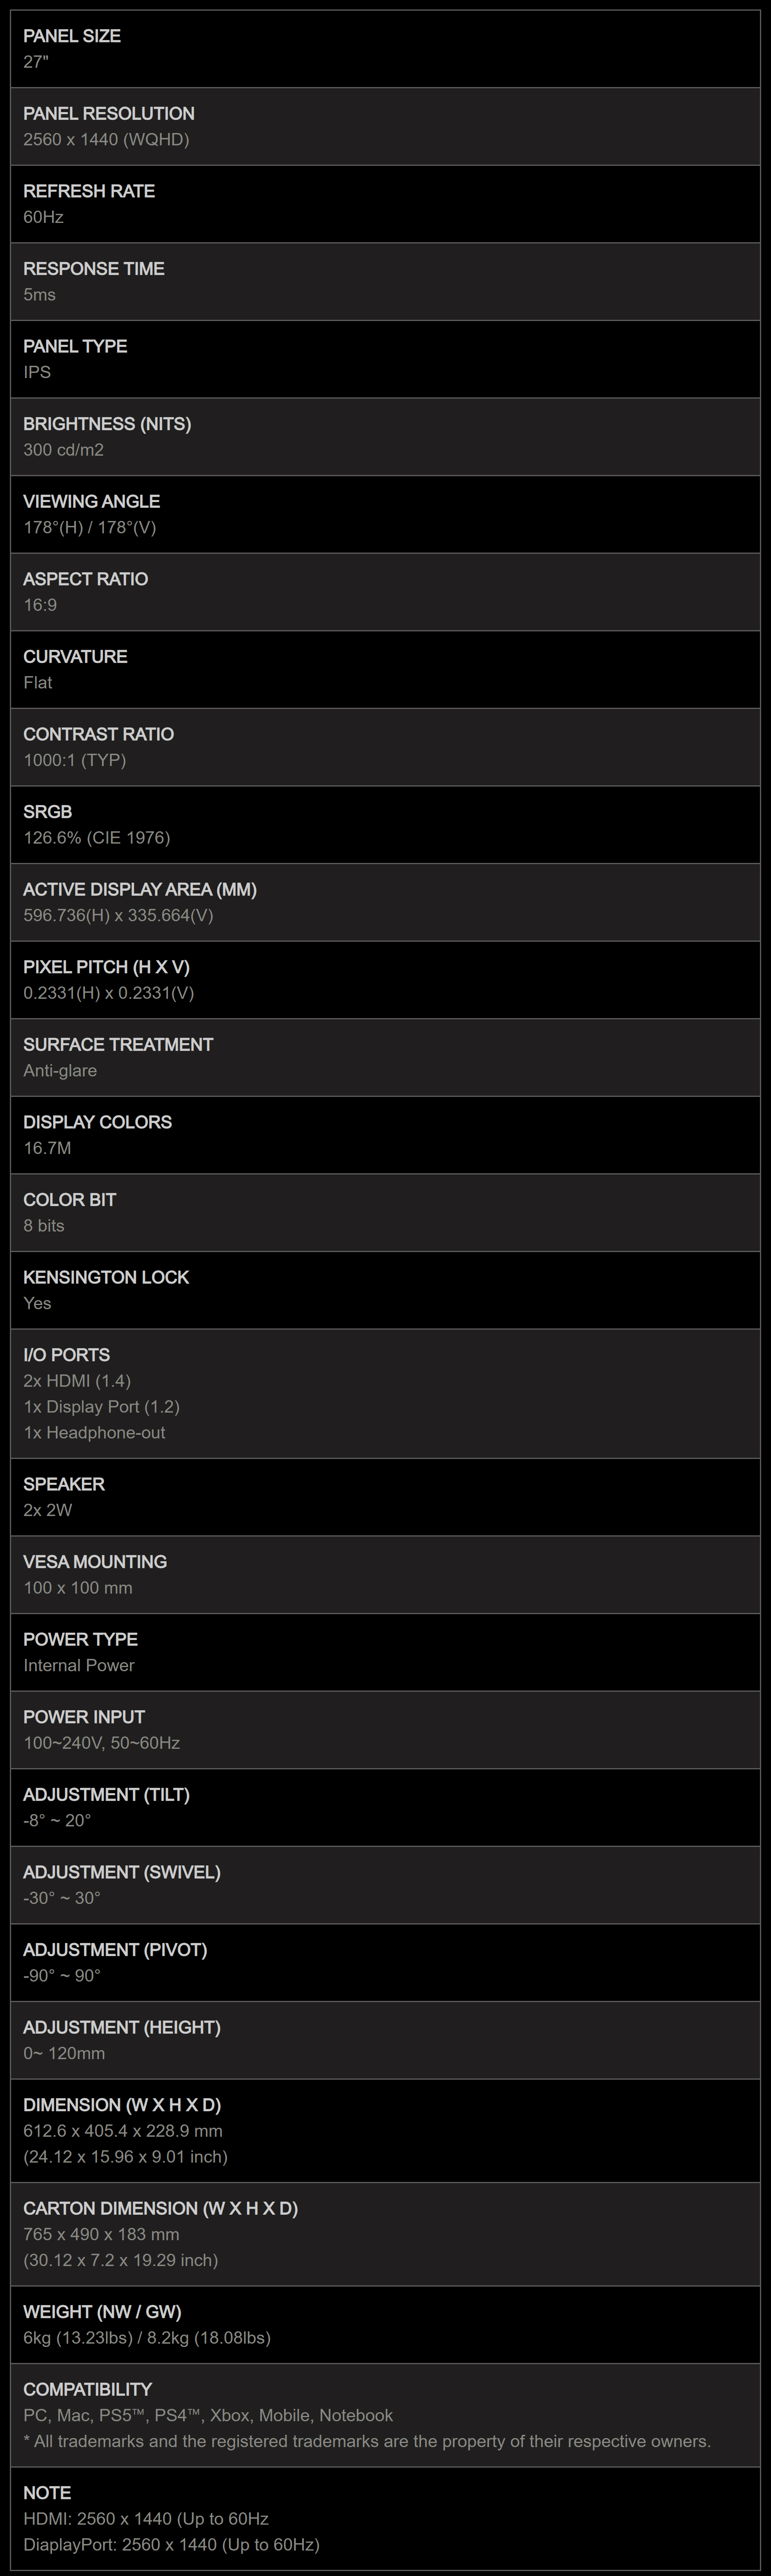
Task: Select the SURFACE TREATMENT Anti-glare value
Action: tap(60, 1071)
